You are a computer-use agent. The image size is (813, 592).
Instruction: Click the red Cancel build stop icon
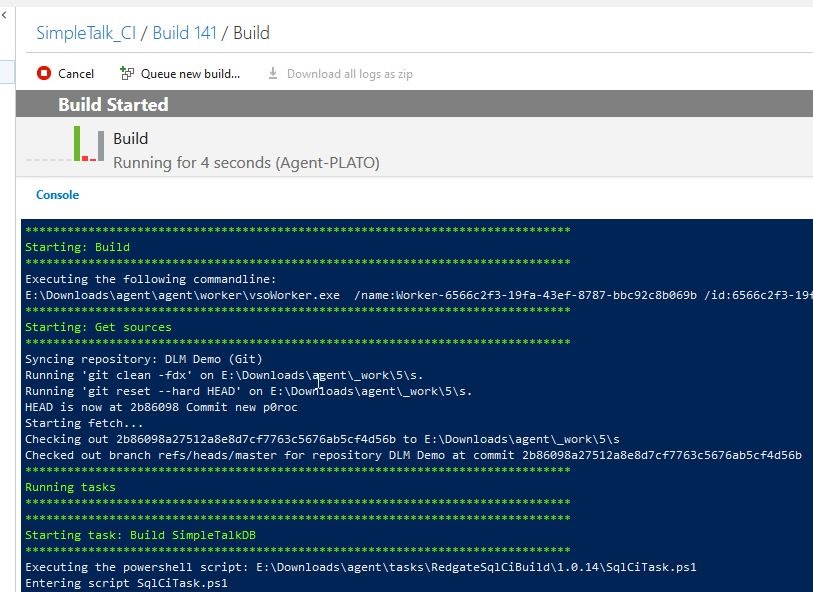coord(43,73)
